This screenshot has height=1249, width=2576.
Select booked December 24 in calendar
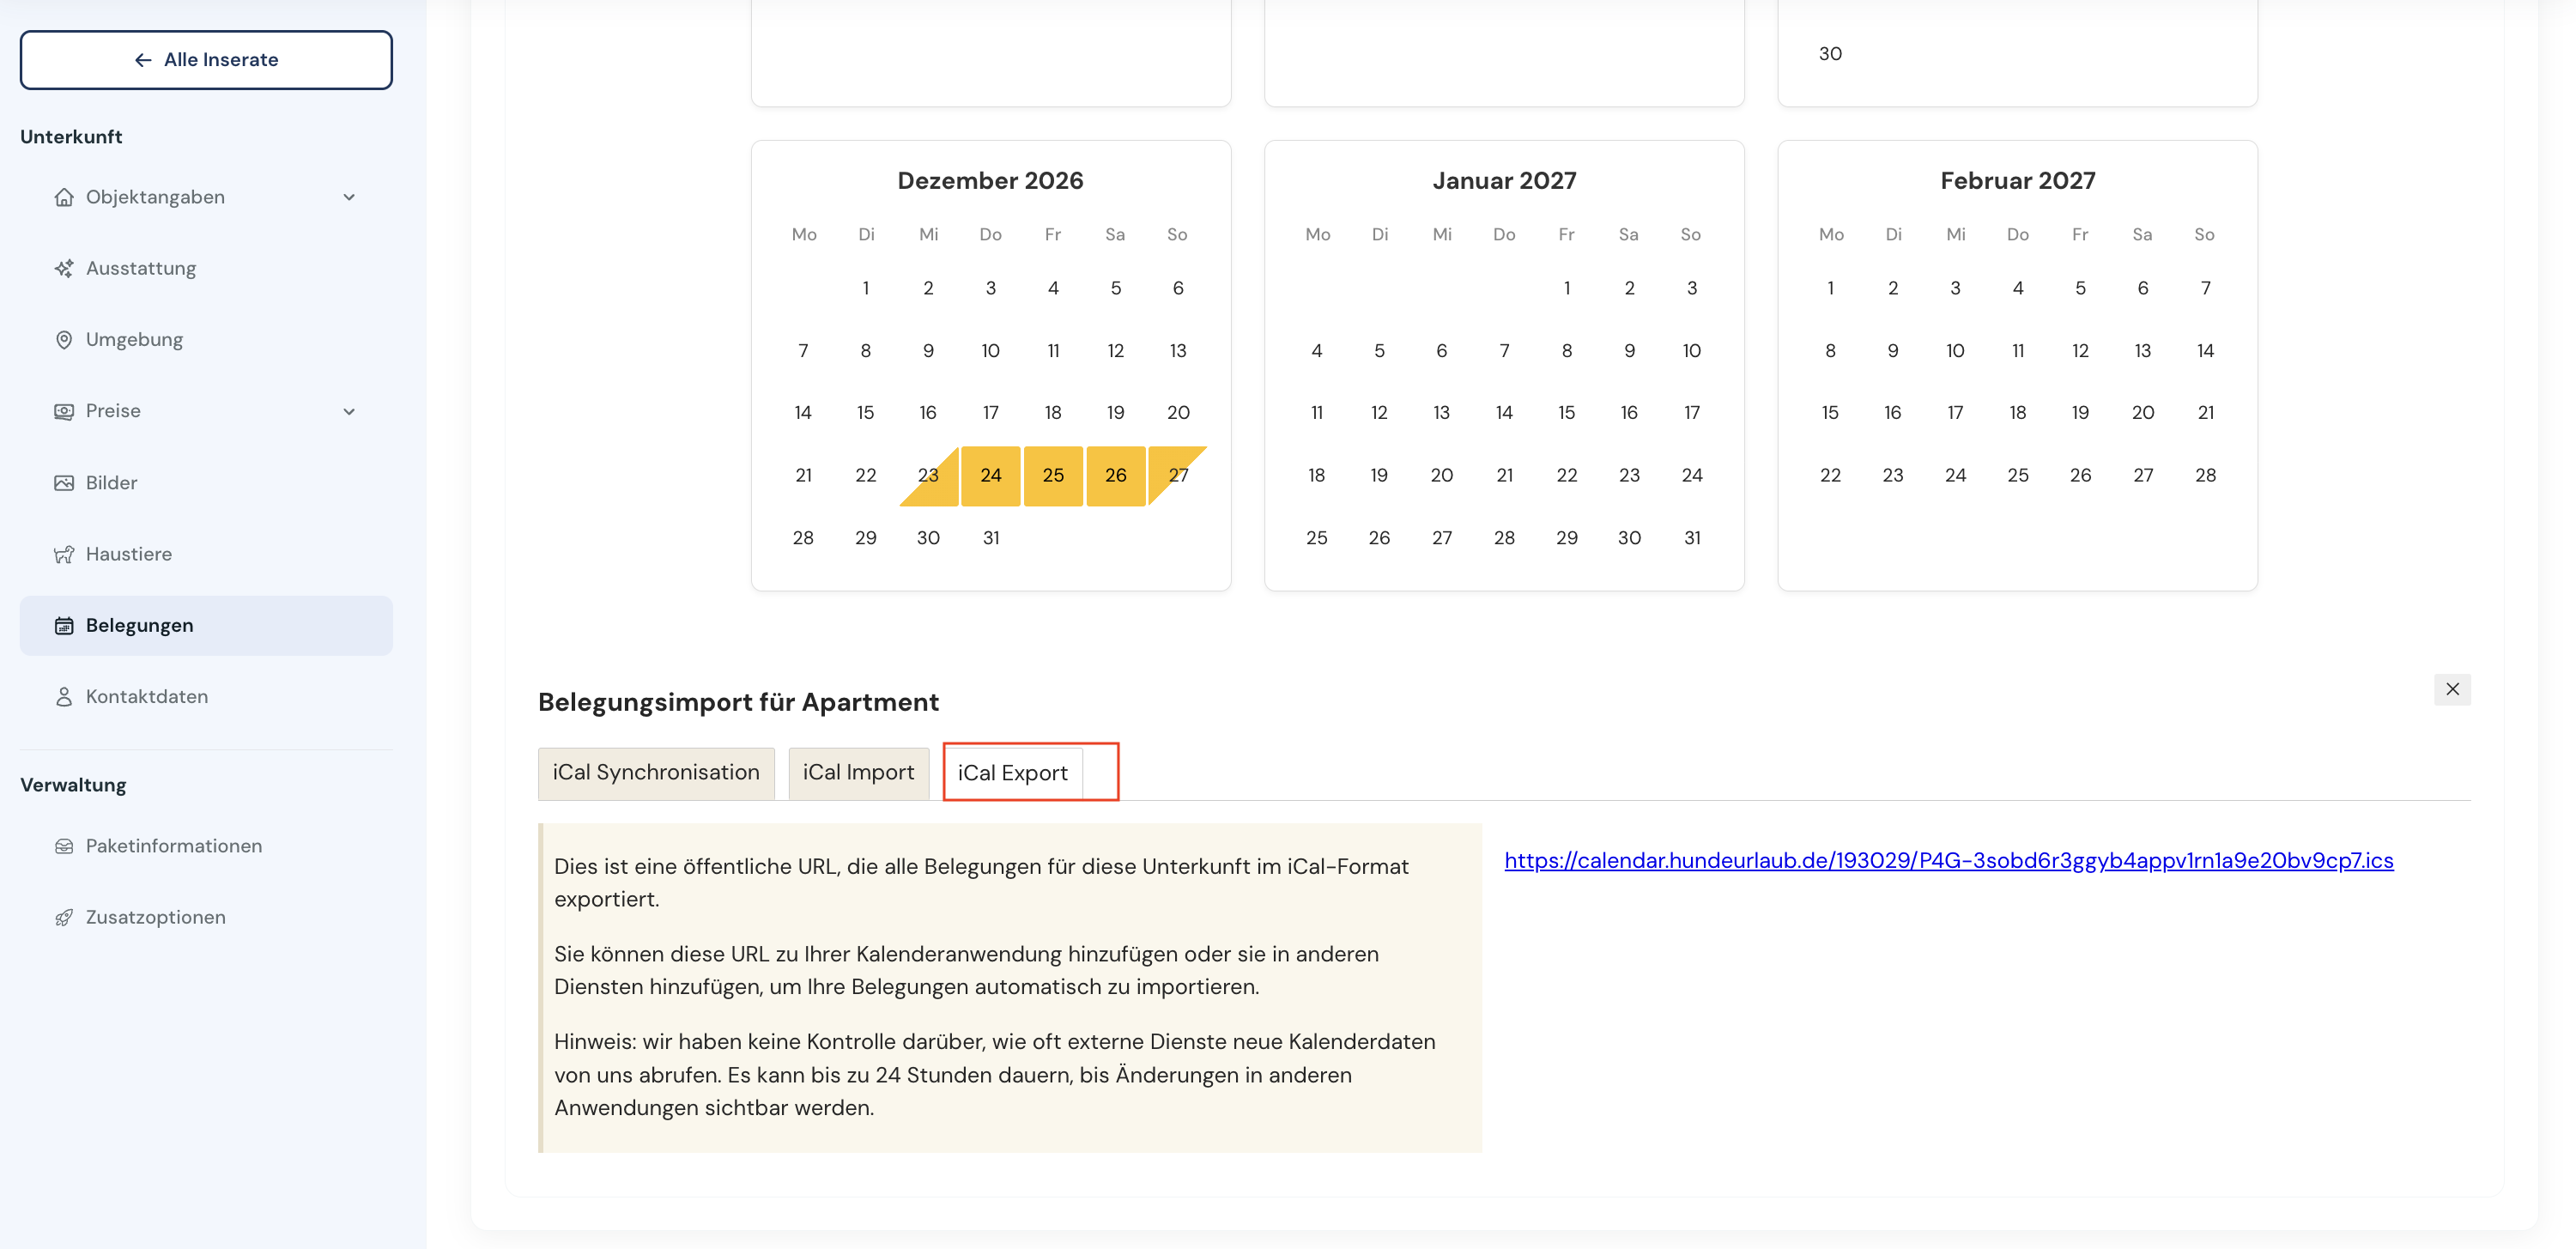990,476
